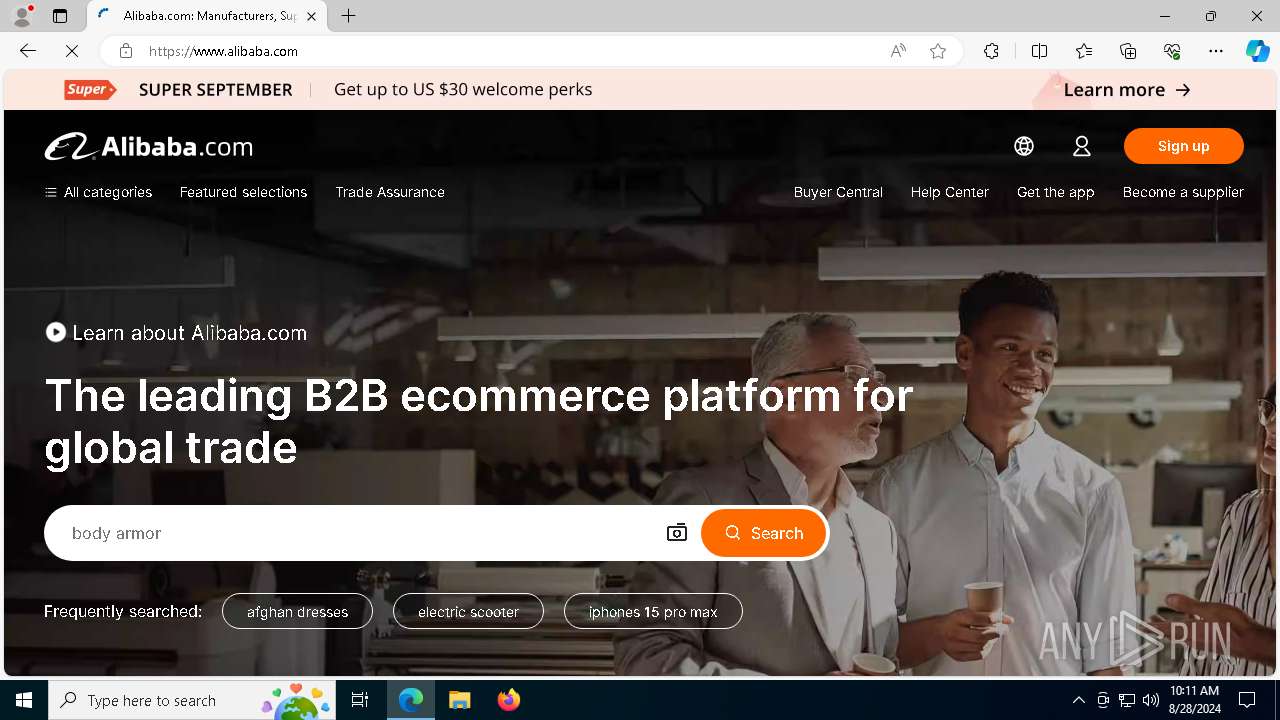This screenshot has width=1280, height=720.
Task: Show hidden system tray icons
Action: (1078, 700)
